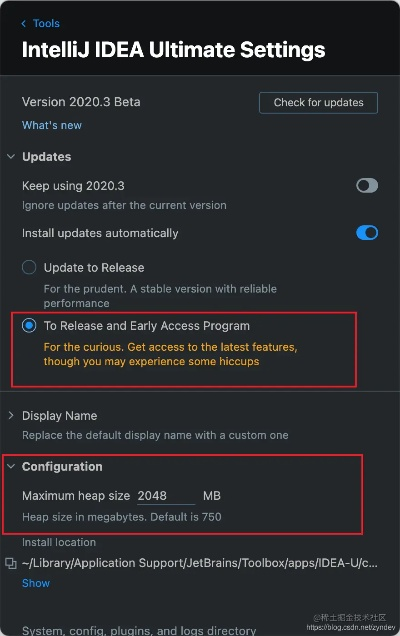Image resolution: width=400 pixels, height=636 pixels.
Task: Collapse the Configuration section chevron
Action: (x=11, y=466)
